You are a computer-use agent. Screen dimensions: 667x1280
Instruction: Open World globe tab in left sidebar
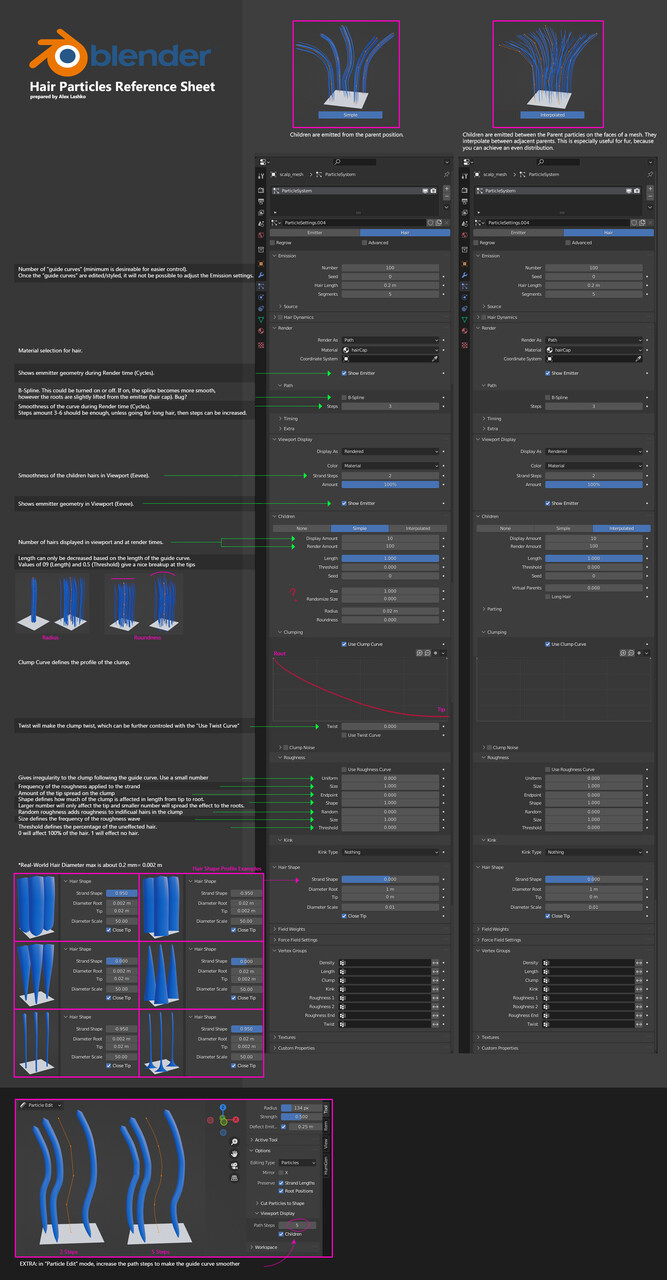(261, 235)
